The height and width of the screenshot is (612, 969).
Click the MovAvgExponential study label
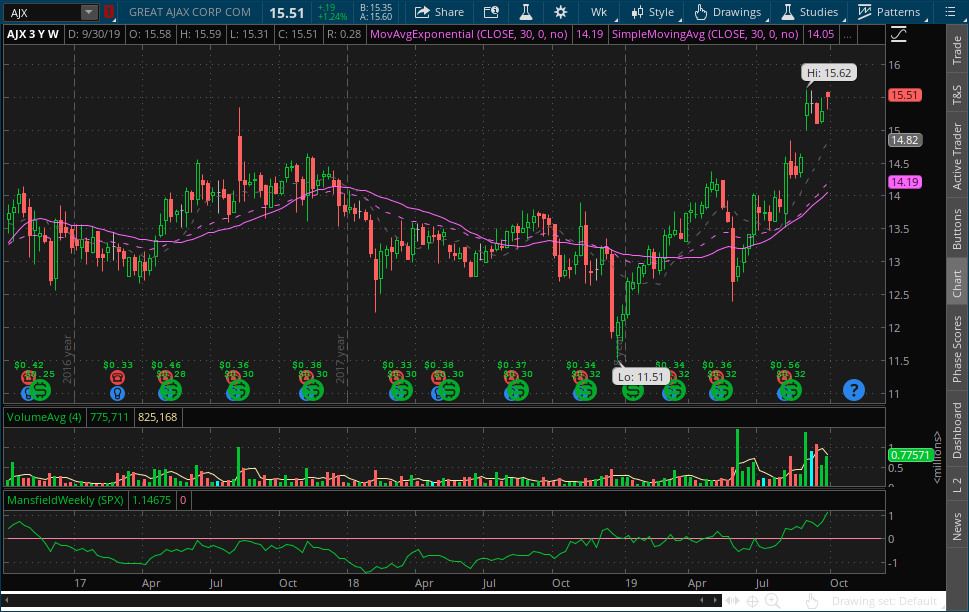point(468,34)
